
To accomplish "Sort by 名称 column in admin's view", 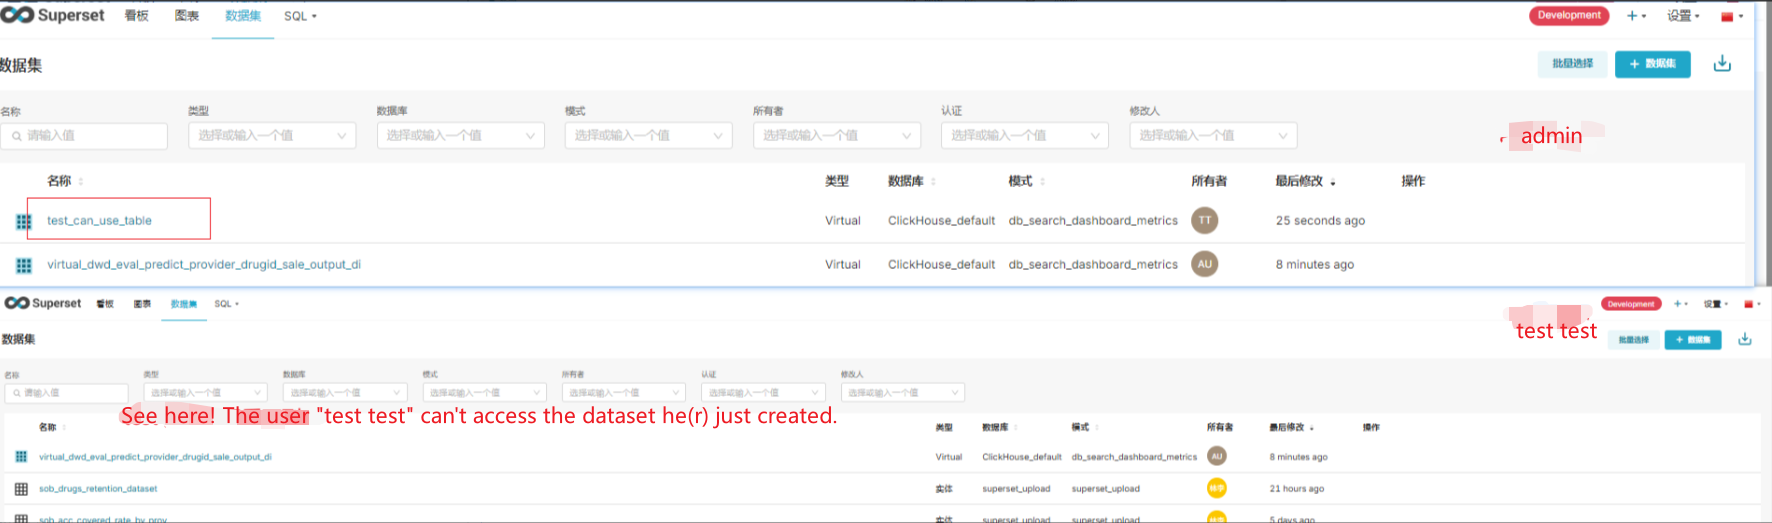I will (x=81, y=182).
